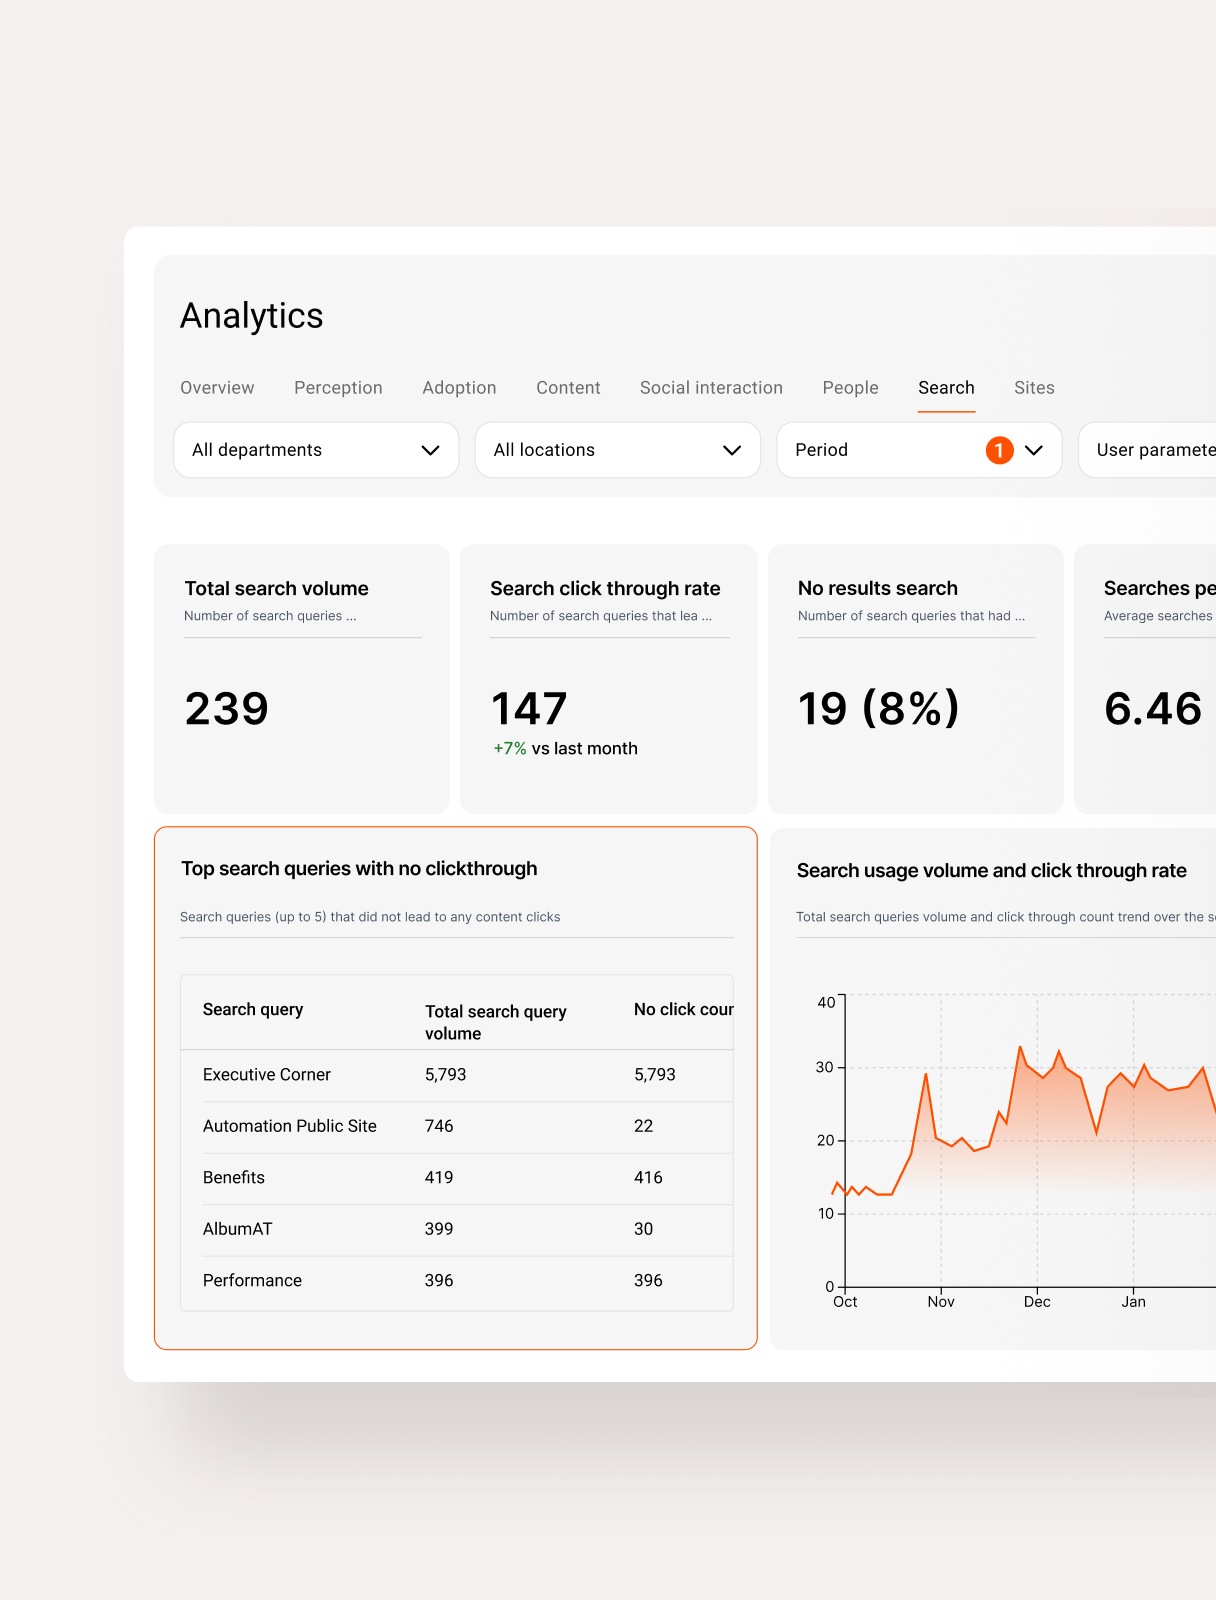Click the chevron in All departments dropdown

click(x=431, y=450)
